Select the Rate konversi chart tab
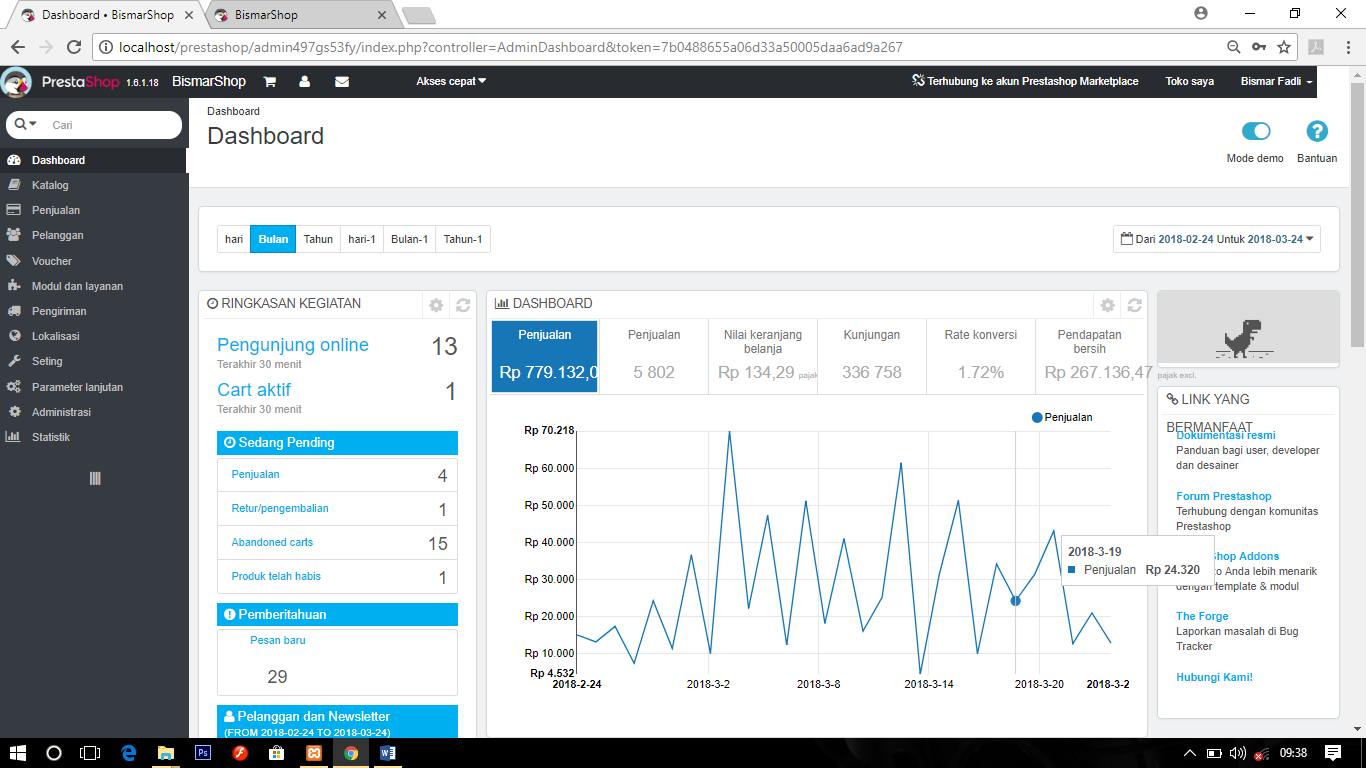This screenshot has height=768, width=1366. 981,356
